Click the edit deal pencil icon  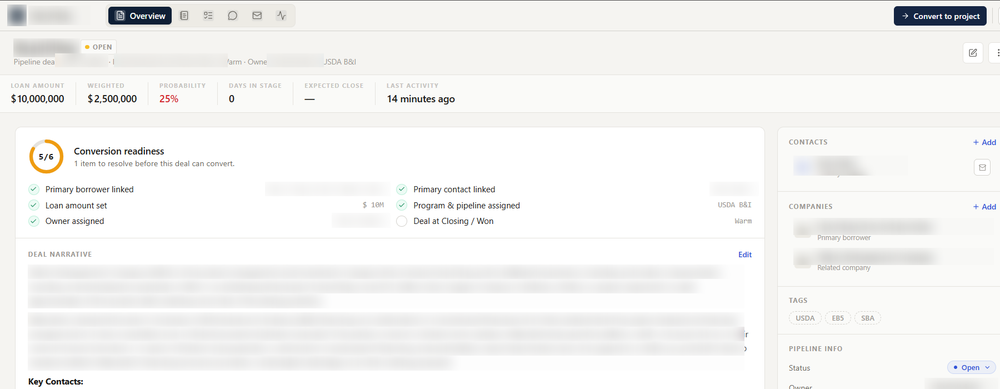tap(973, 53)
